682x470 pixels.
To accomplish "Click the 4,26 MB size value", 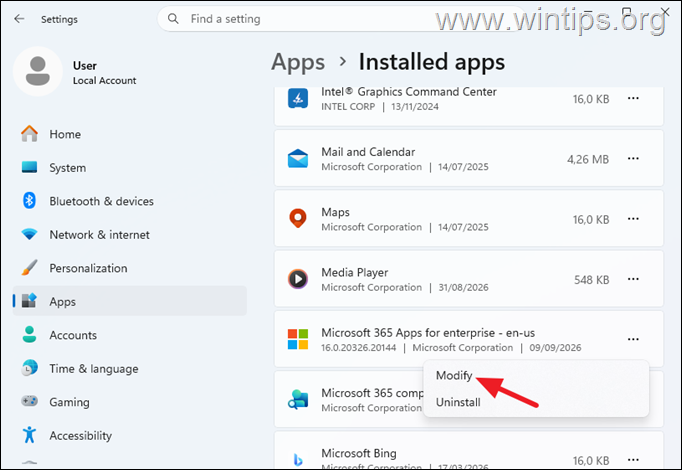I will [x=588, y=159].
